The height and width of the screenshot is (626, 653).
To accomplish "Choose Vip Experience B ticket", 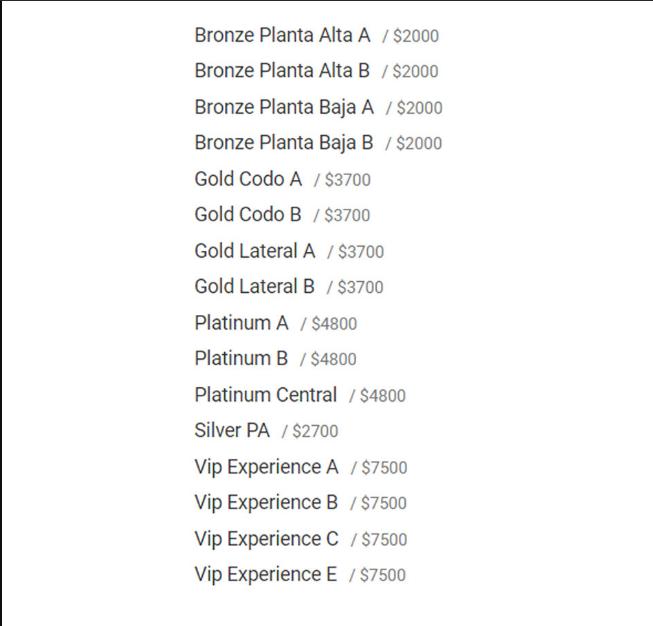I will [x=267, y=503].
